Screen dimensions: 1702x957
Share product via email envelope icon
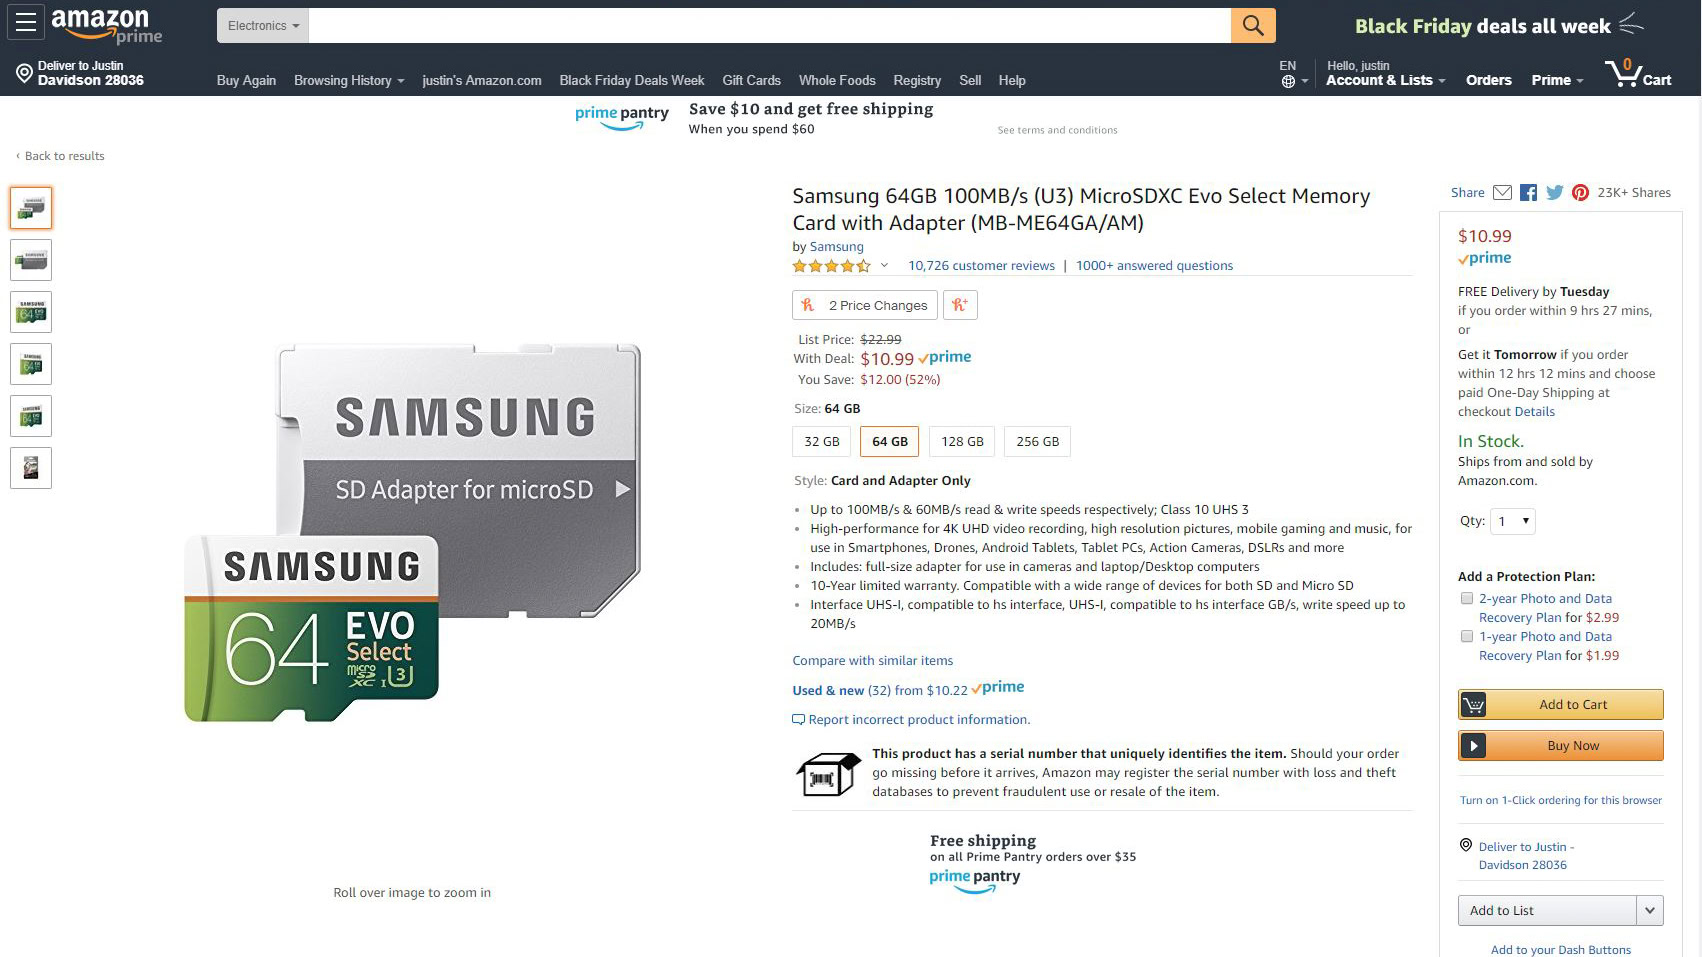click(1502, 192)
